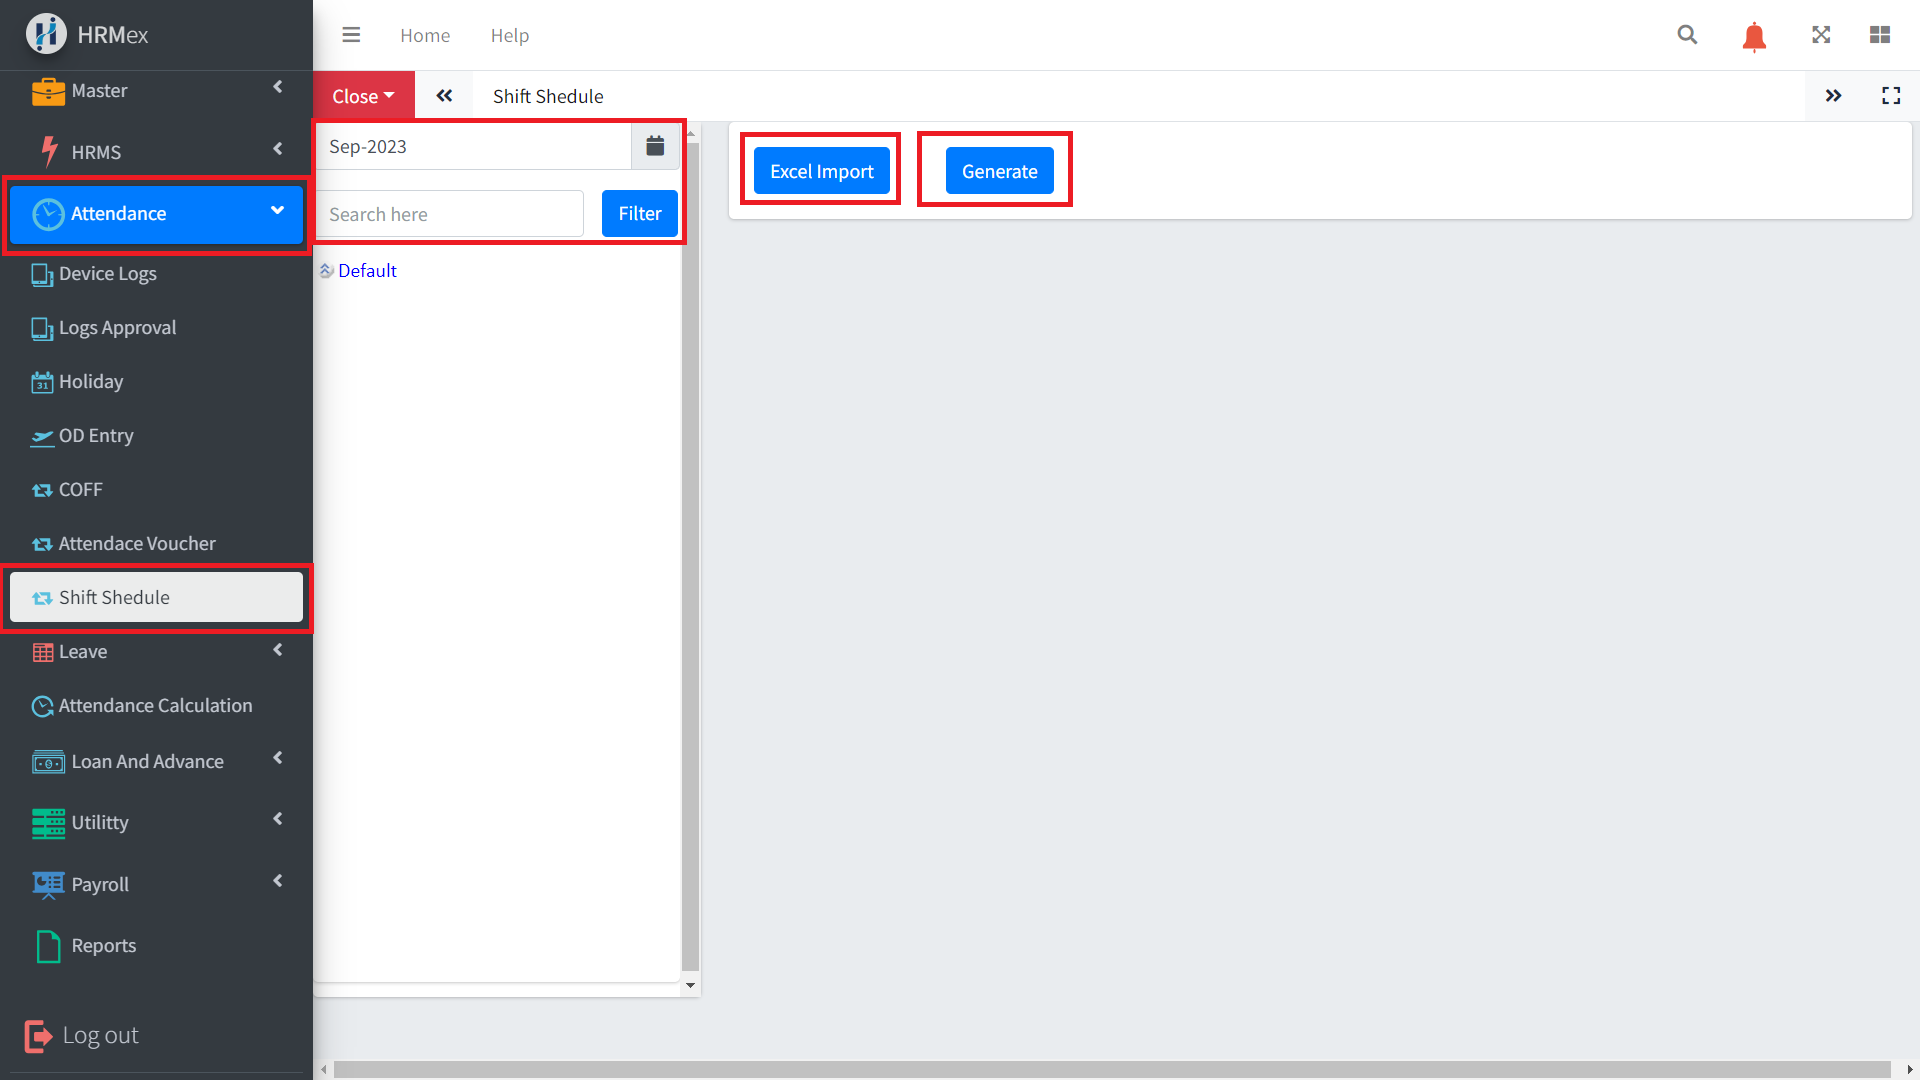Toggle the hamburger sidebar menu icon
The height and width of the screenshot is (1080, 1920).
351,35
